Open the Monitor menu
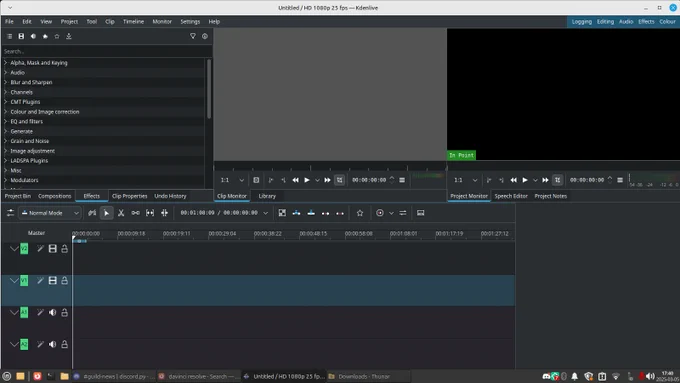680x383 pixels. (x=162, y=21)
